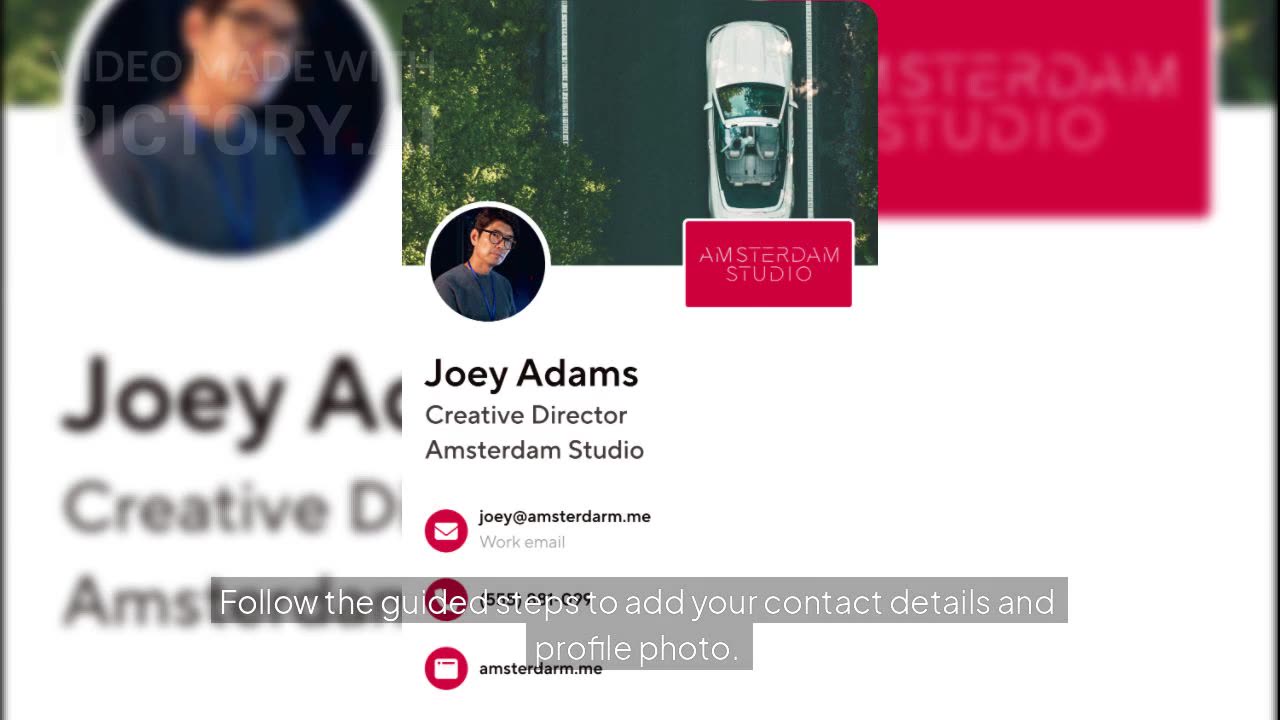This screenshot has height=720, width=1280.
Task: Open the Amsterdam Studio logo badge
Action: pos(768,264)
